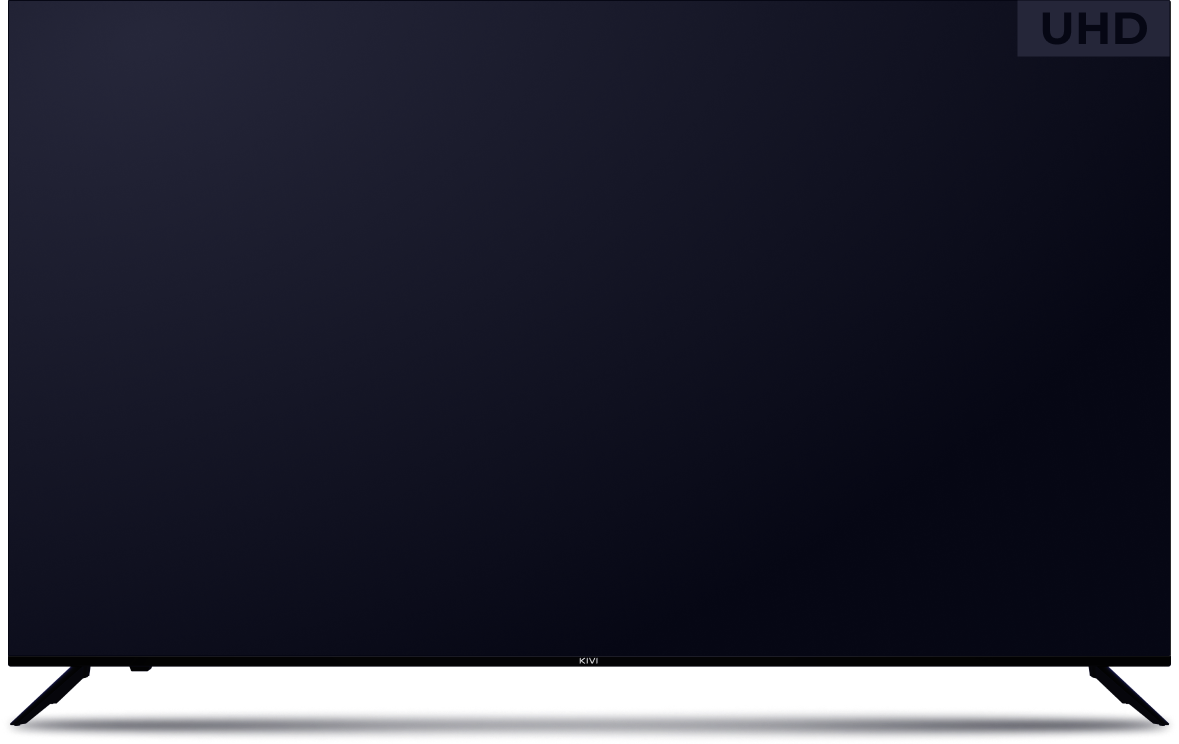
Task: Click the KIVI logo on the bottom bezel
Action: pyautogui.click(x=589, y=660)
